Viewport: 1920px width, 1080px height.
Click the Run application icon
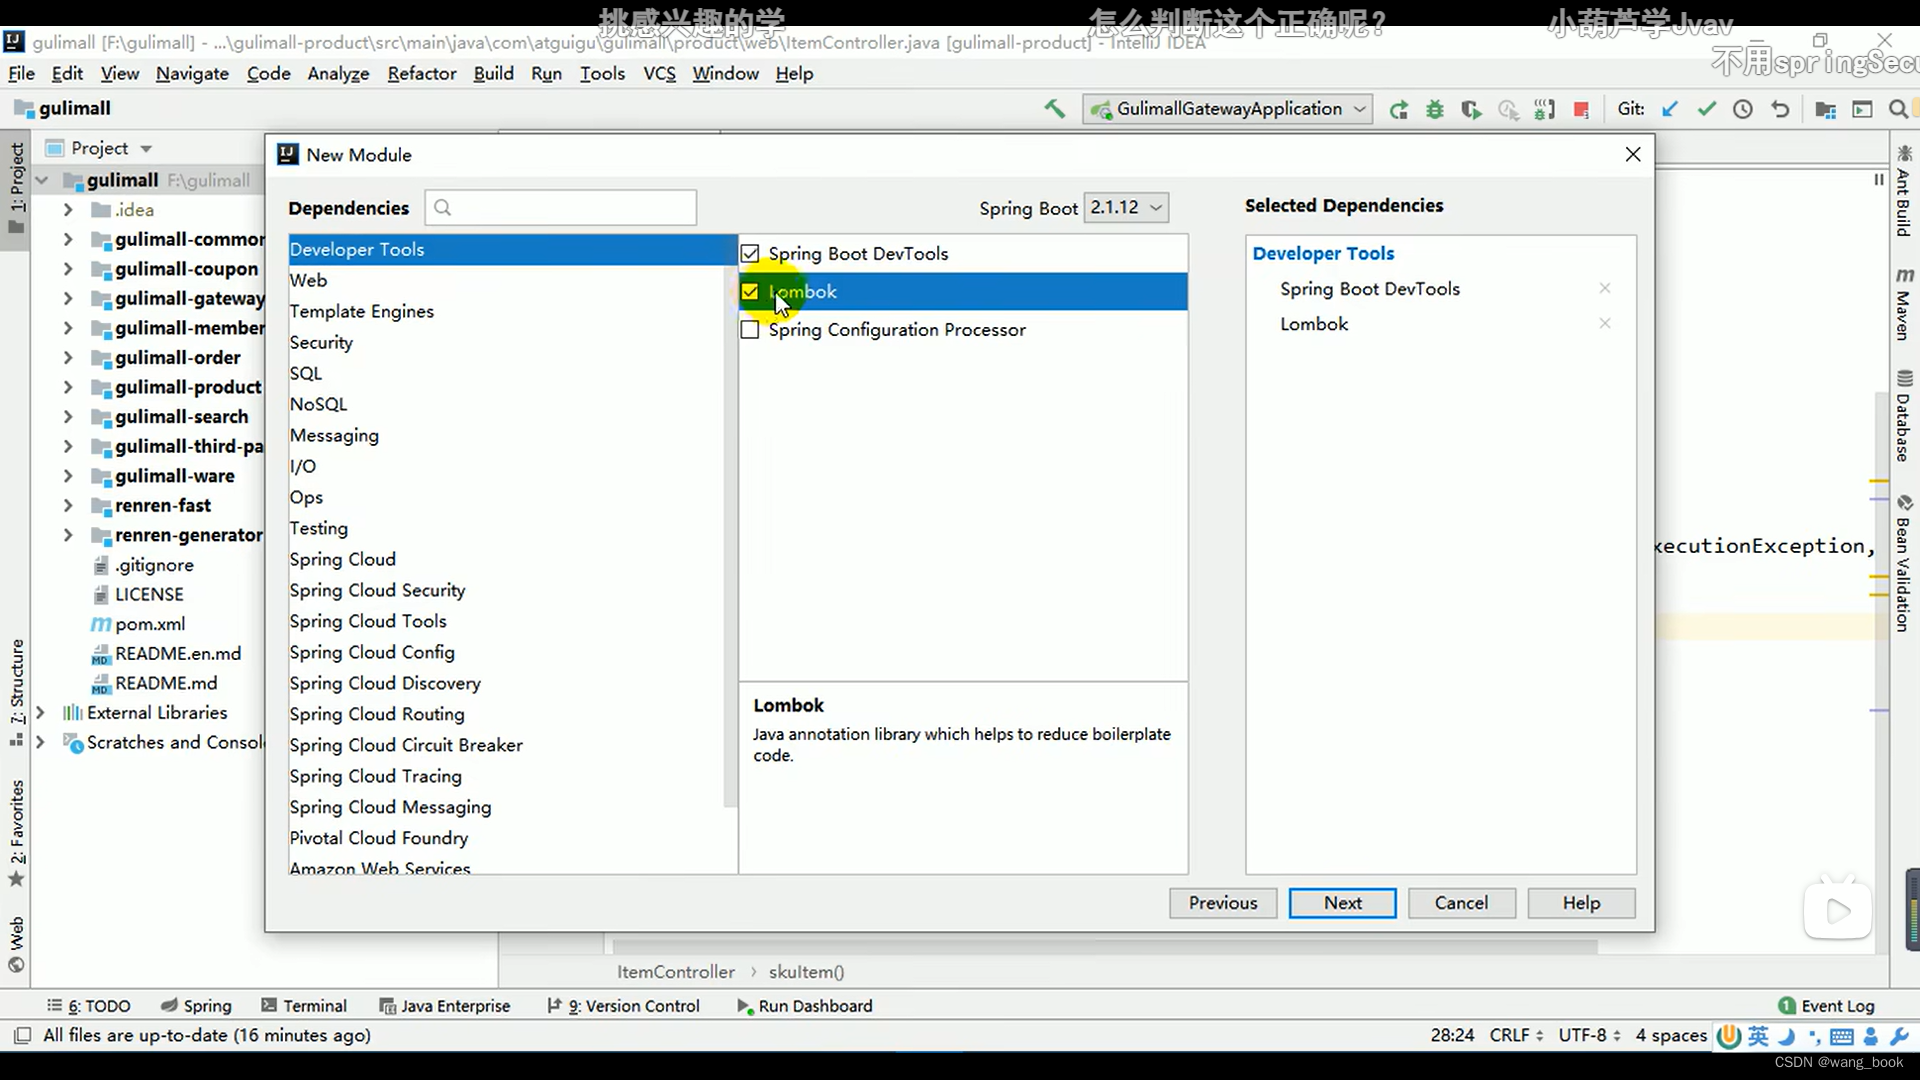pos(1399,110)
